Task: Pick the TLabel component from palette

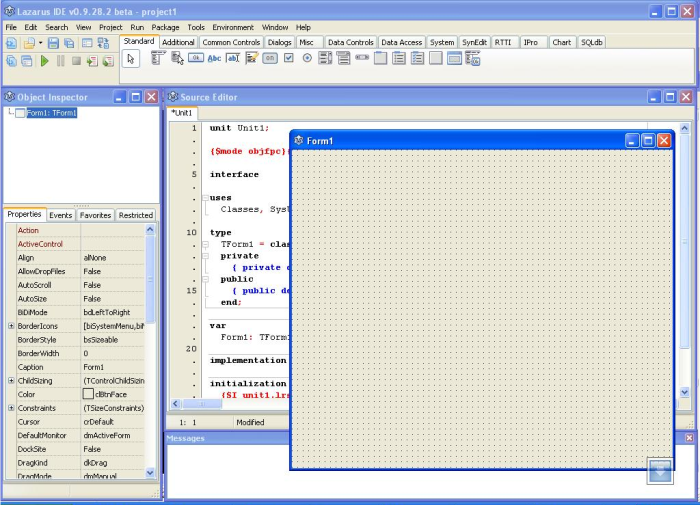Action: pyautogui.click(x=214, y=58)
